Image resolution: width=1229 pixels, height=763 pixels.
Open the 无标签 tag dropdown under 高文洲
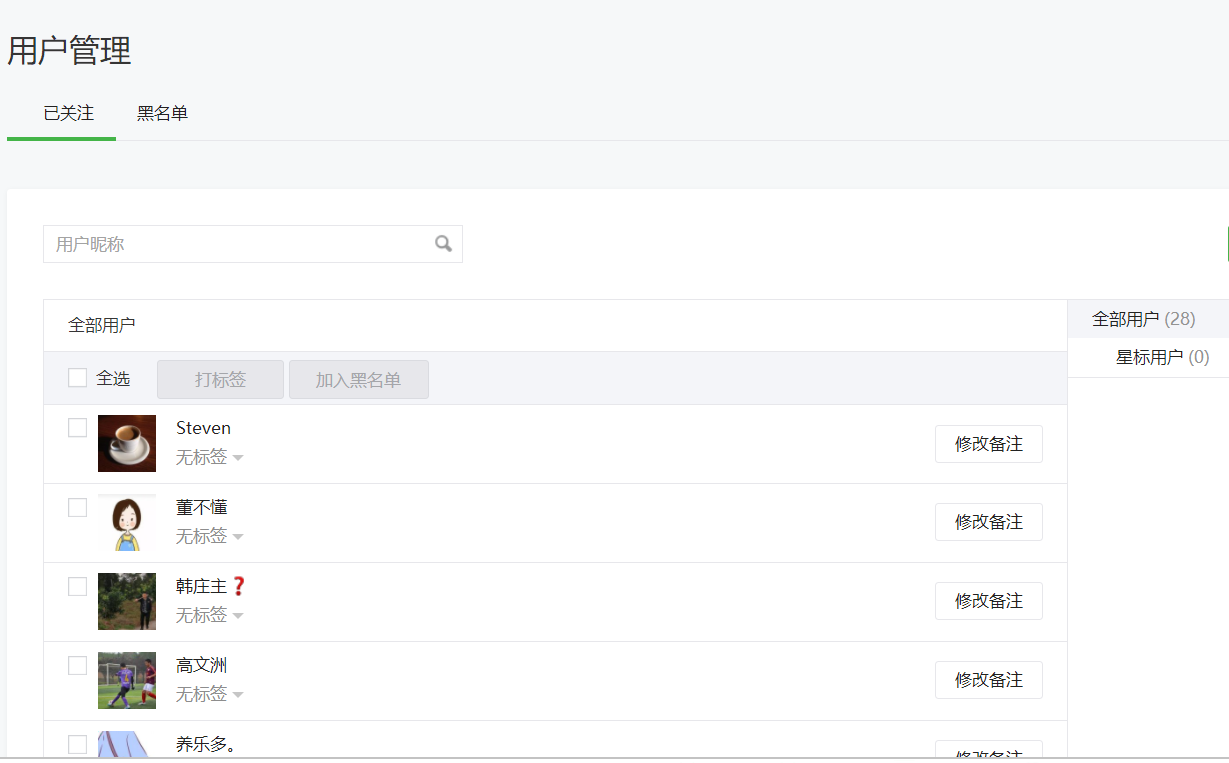pos(210,694)
